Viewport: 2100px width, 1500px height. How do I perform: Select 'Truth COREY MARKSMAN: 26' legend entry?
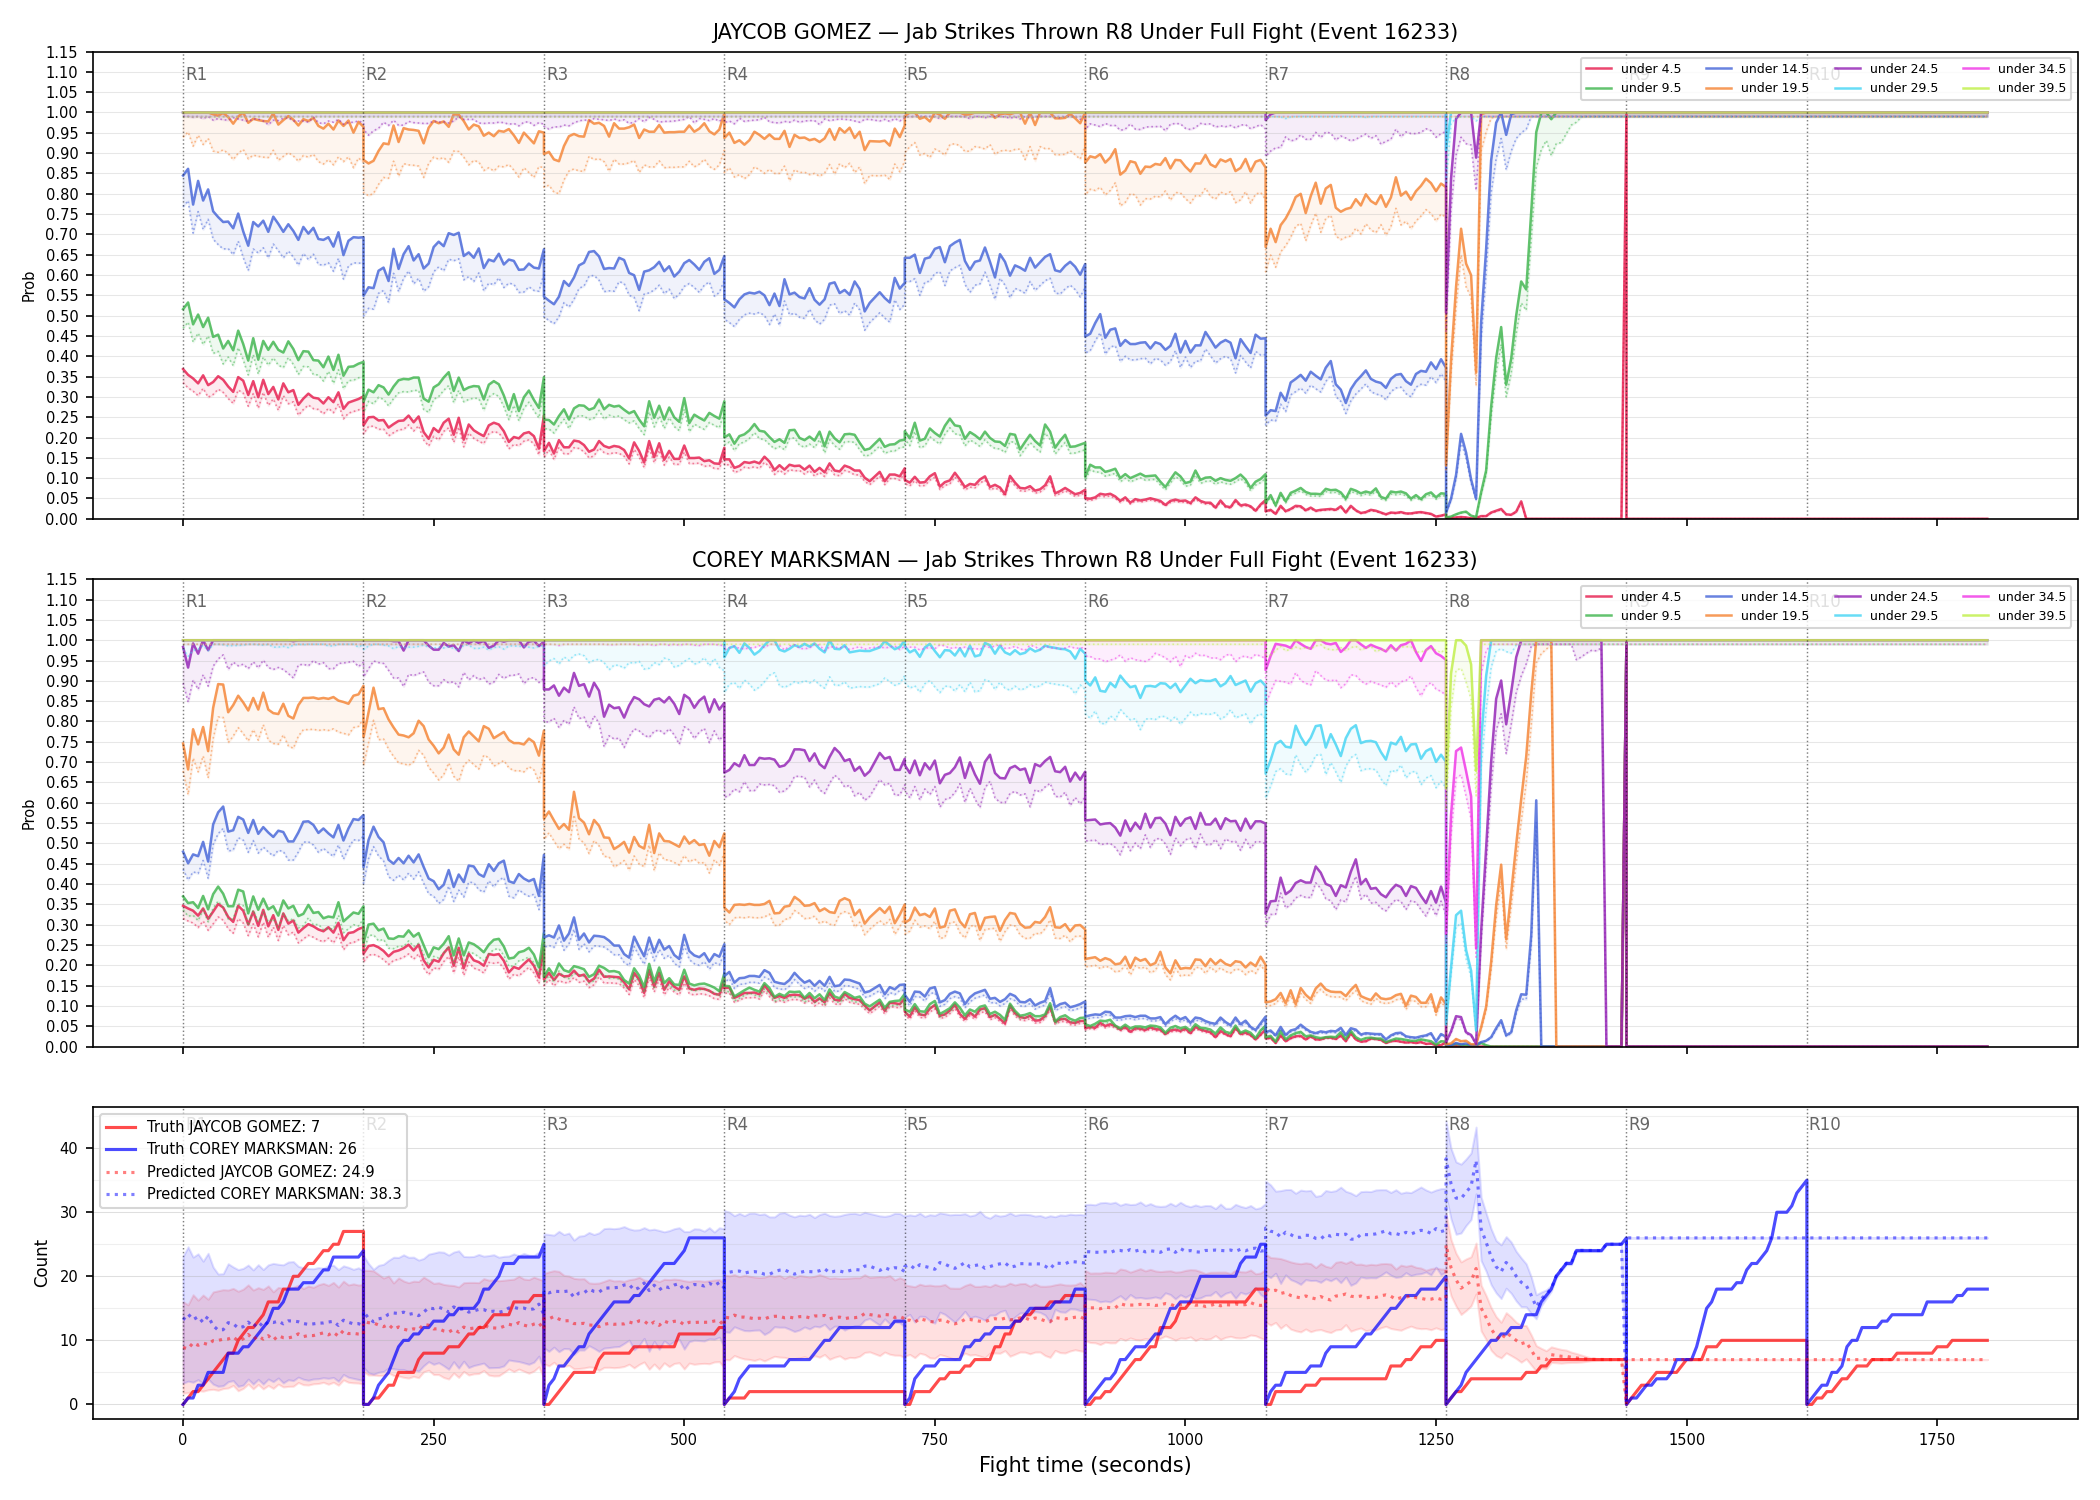pos(231,1149)
